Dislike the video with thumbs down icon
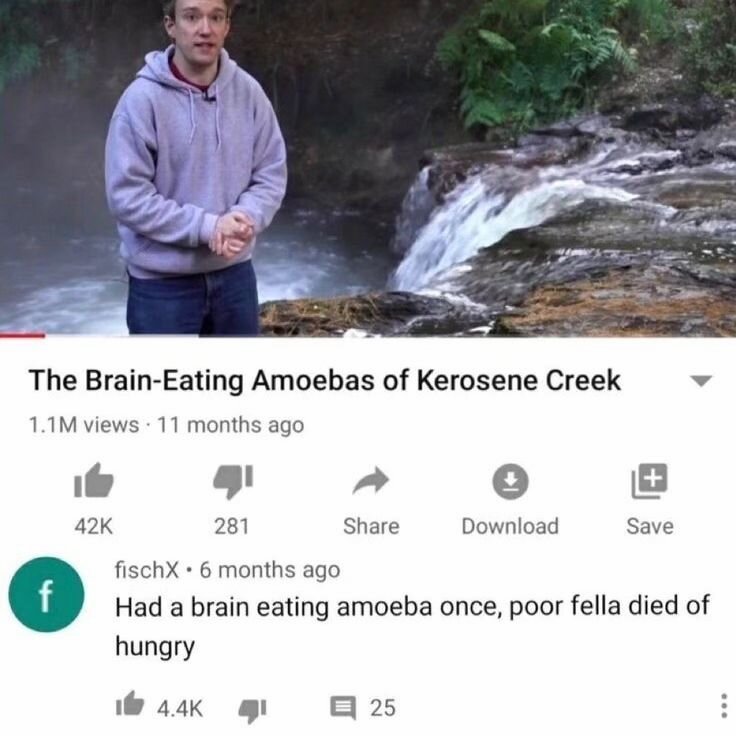 (233, 481)
